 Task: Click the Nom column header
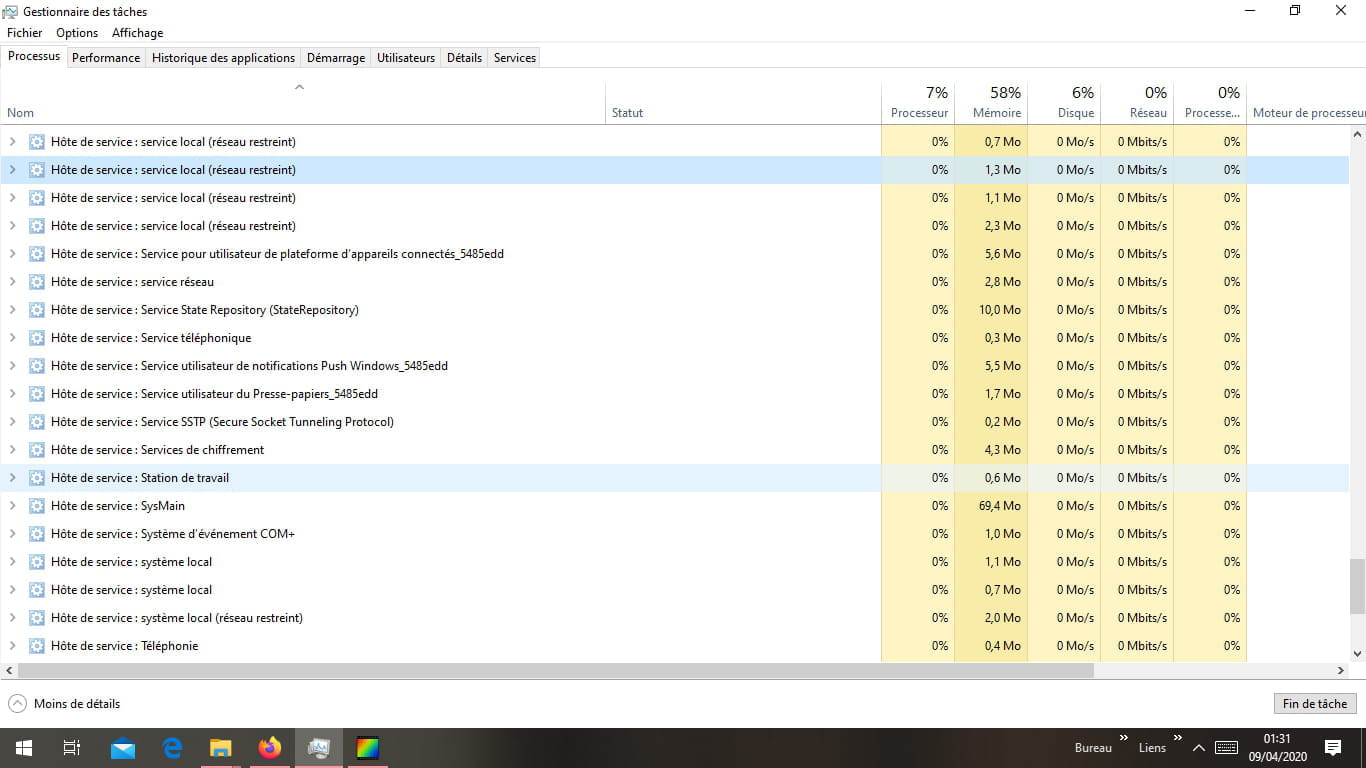tap(303, 102)
